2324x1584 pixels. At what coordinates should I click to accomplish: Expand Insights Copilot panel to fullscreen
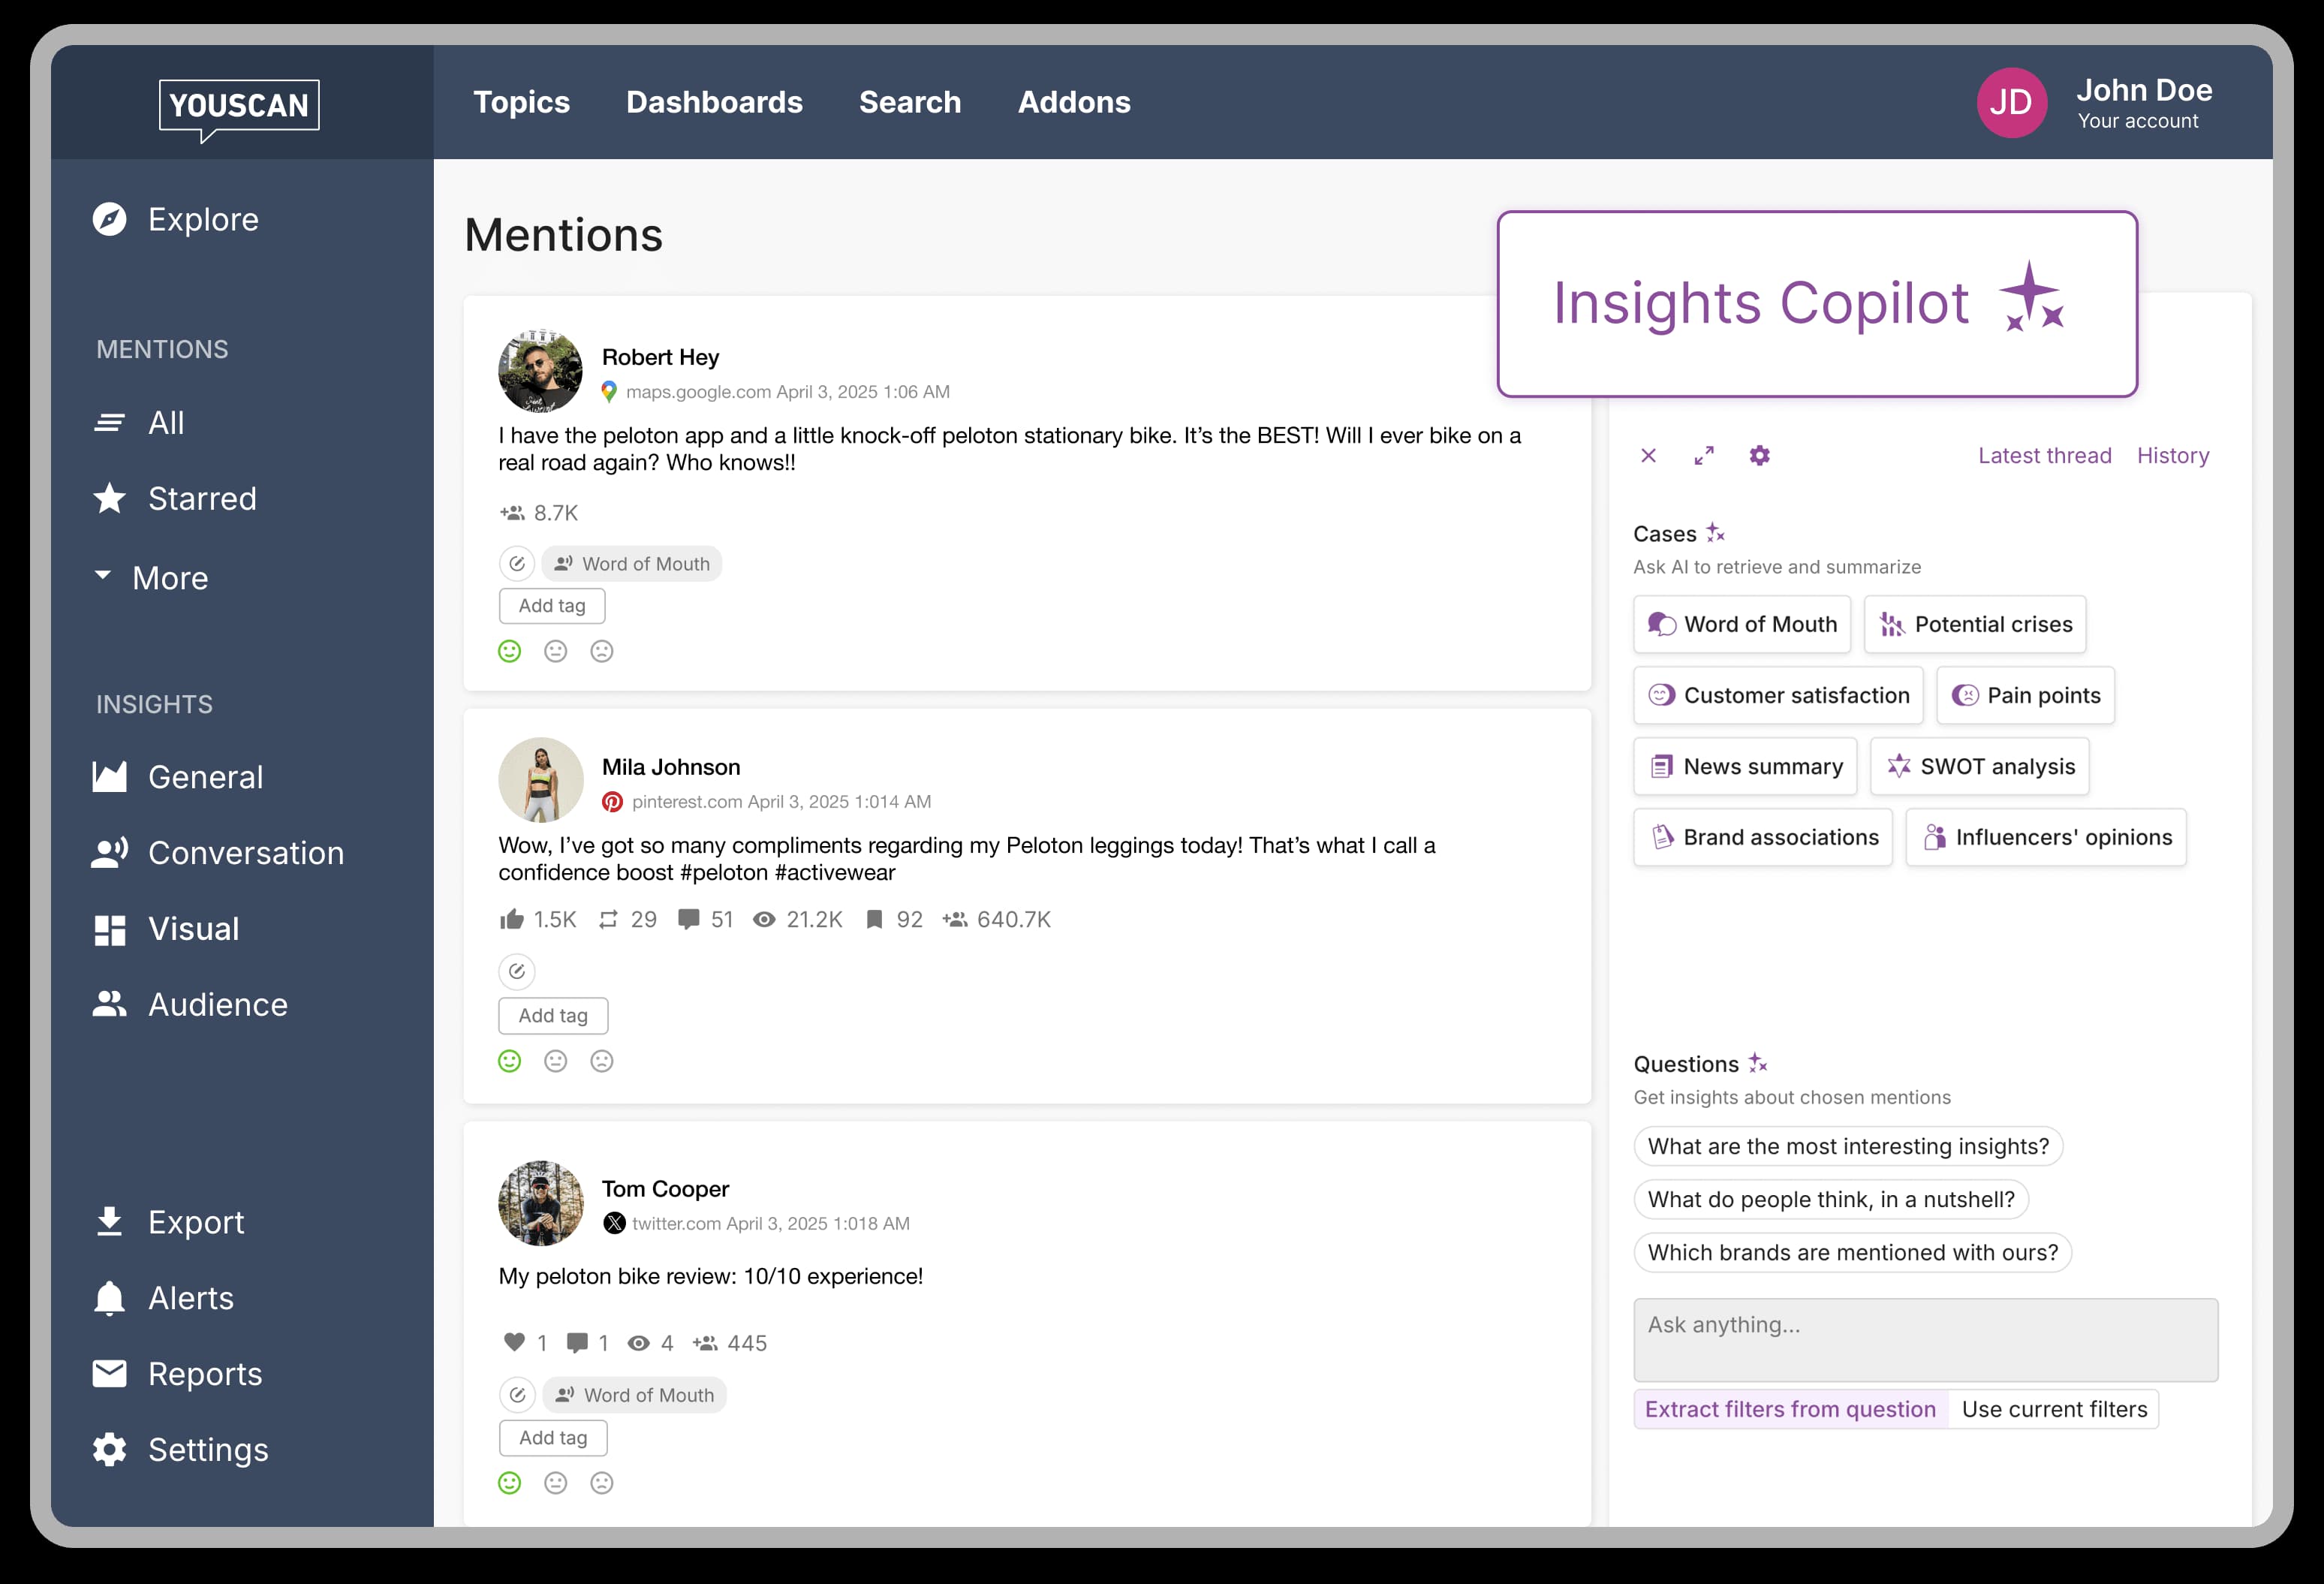(x=1705, y=456)
